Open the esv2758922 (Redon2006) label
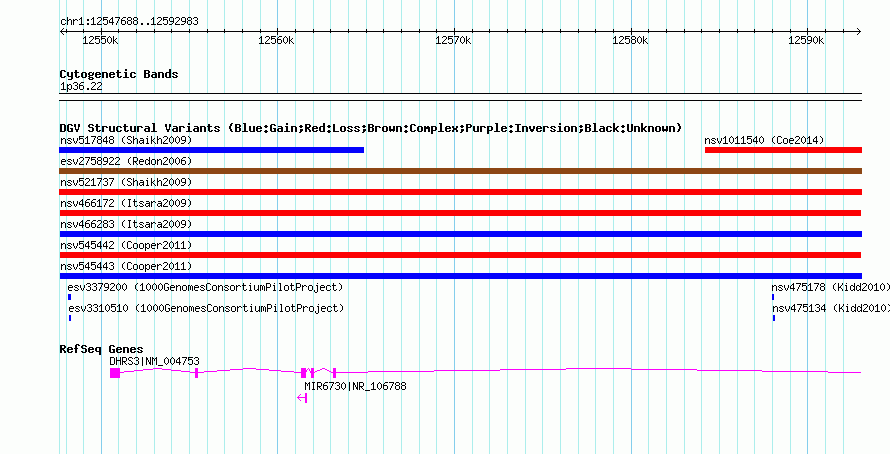The image size is (890, 454). (x=126, y=161)
